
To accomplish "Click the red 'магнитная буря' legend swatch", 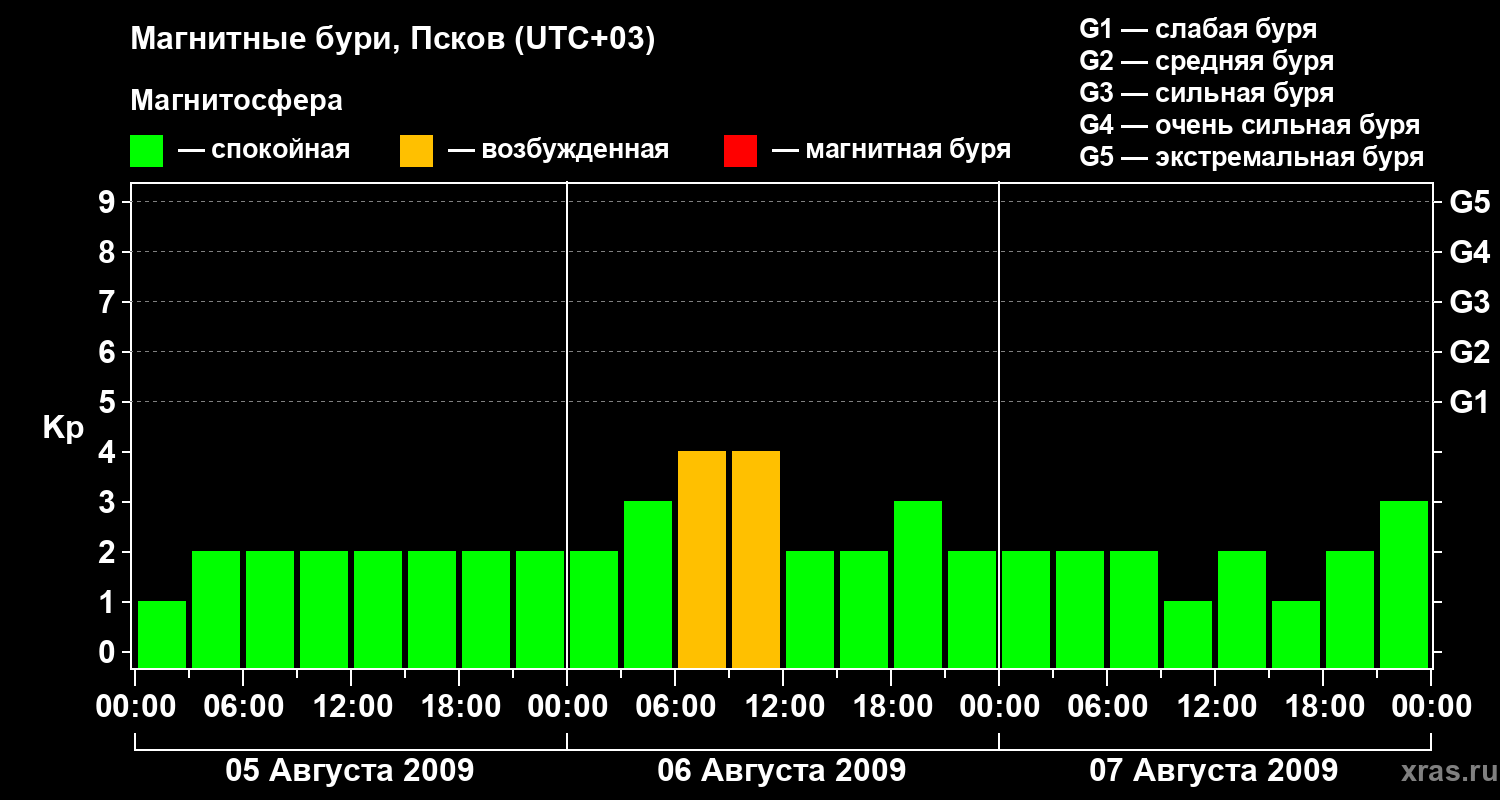I will (740, 151).
